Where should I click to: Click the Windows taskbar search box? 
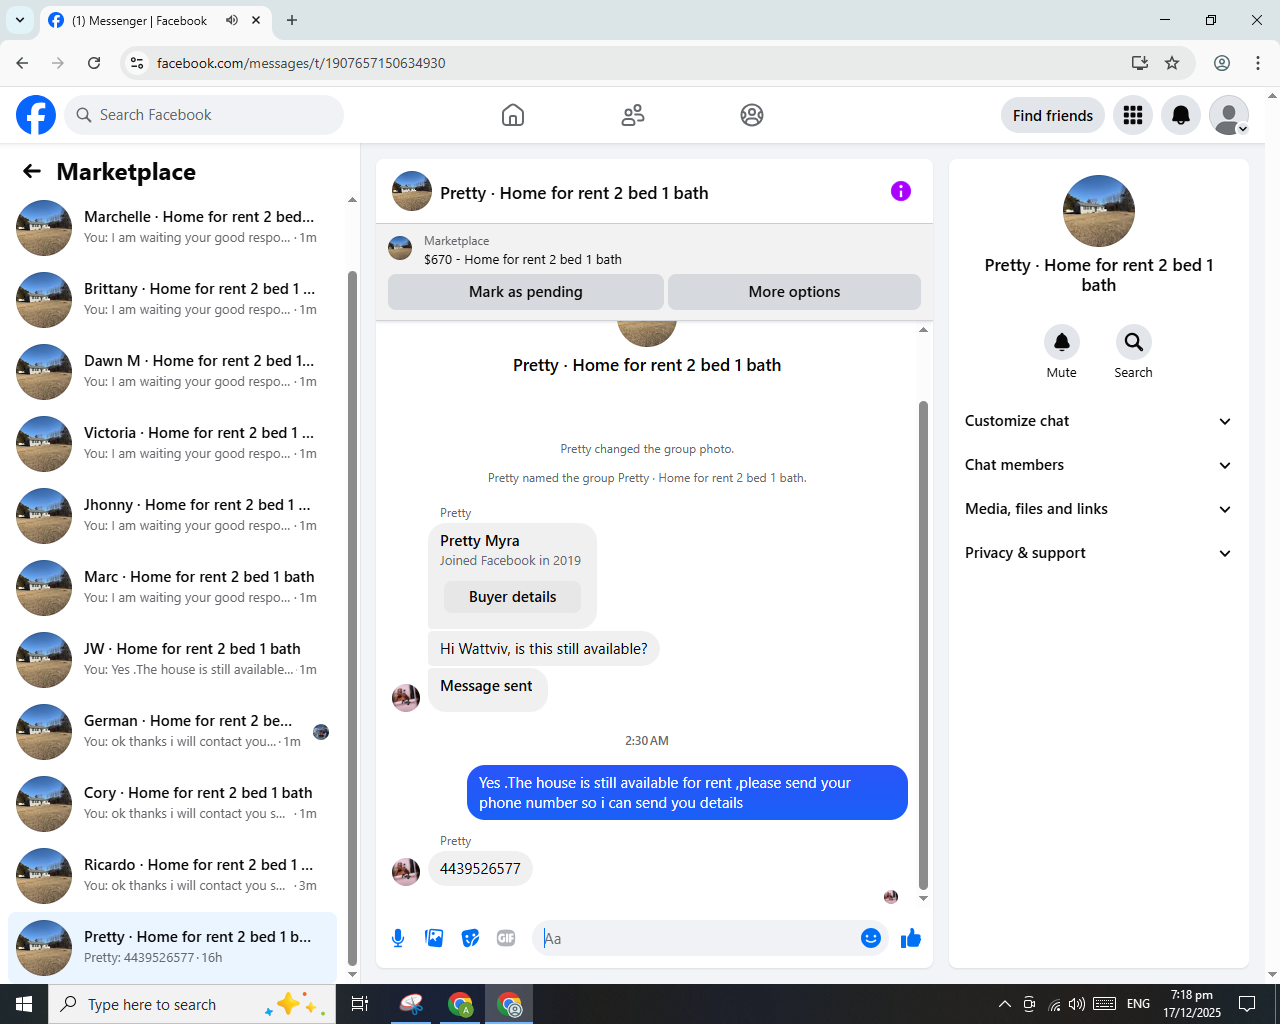pyautogui.click(x=190, y=1004)
